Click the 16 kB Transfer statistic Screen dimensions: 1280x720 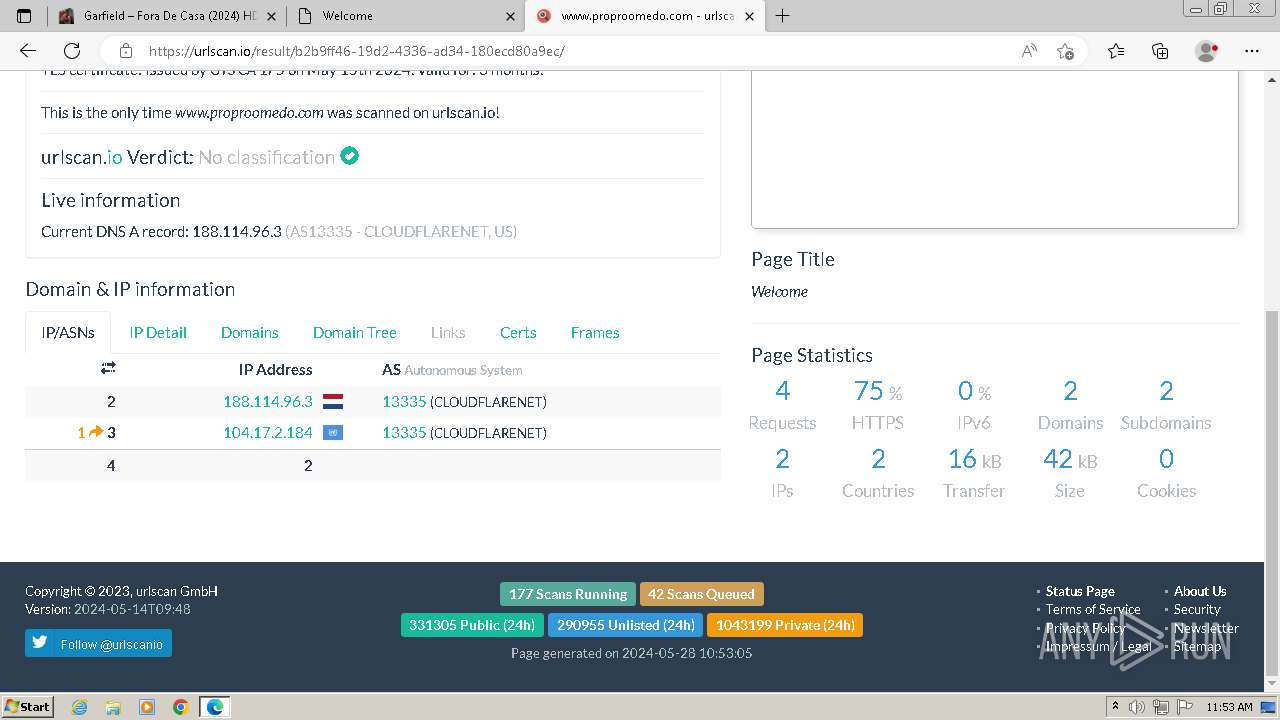974,473
